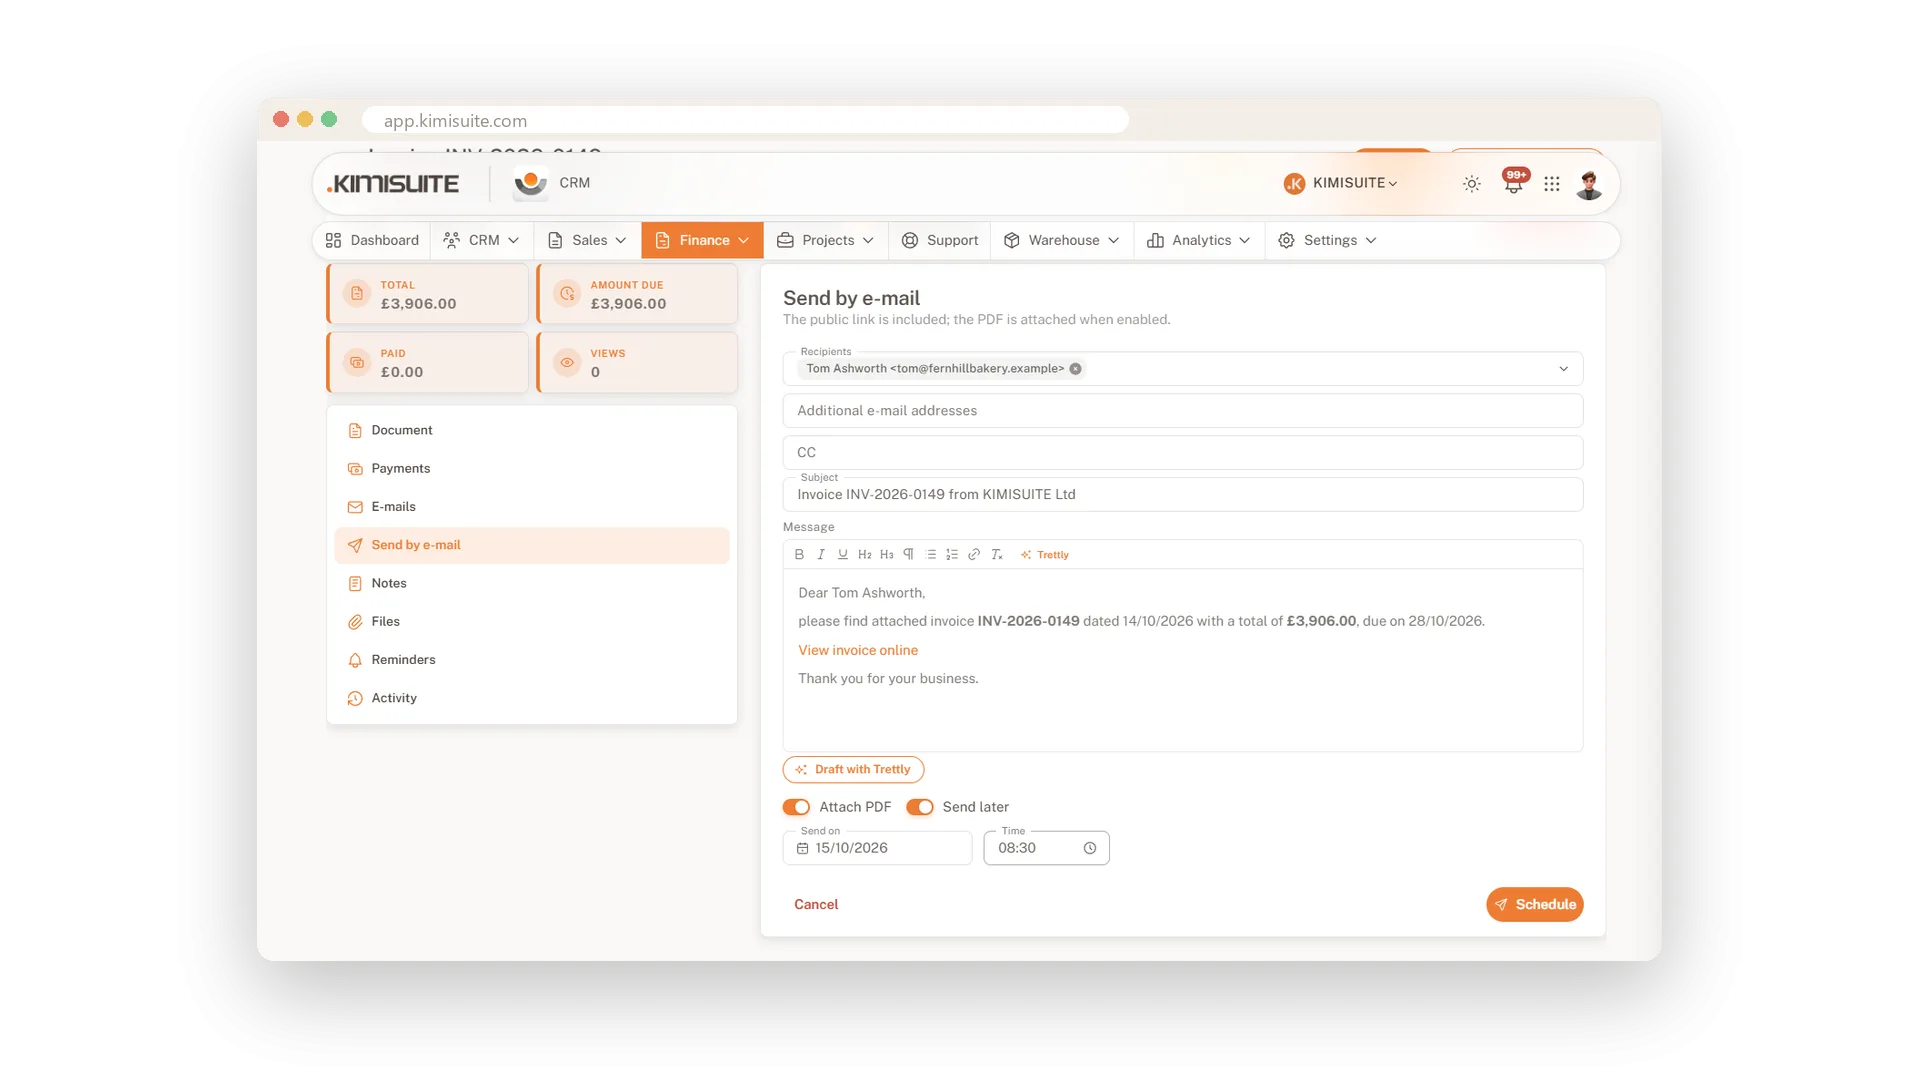Follow the View invoice online link
Viewport: 1920px width, 1080px height.
(858, 650)
